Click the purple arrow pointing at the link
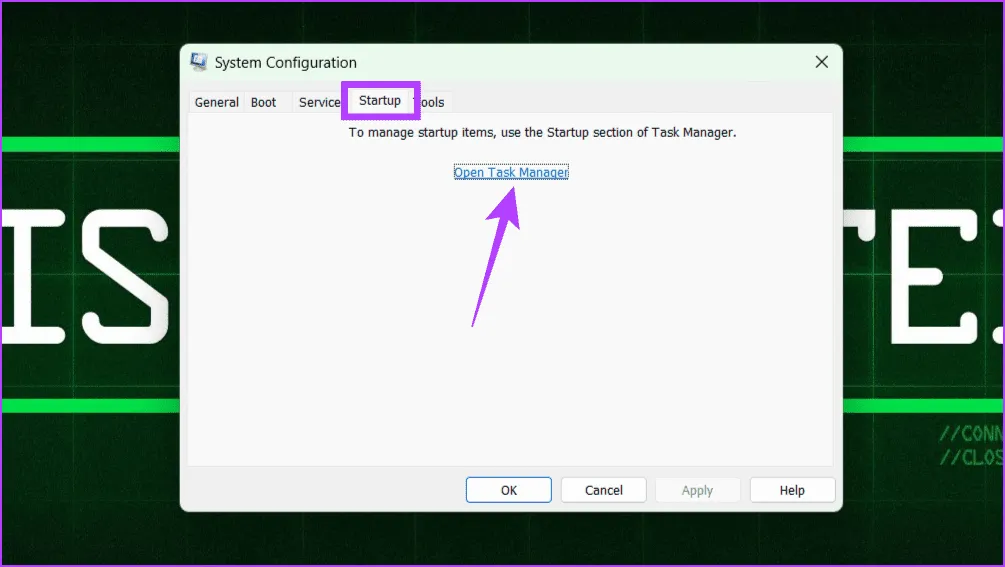 point(495,255)
